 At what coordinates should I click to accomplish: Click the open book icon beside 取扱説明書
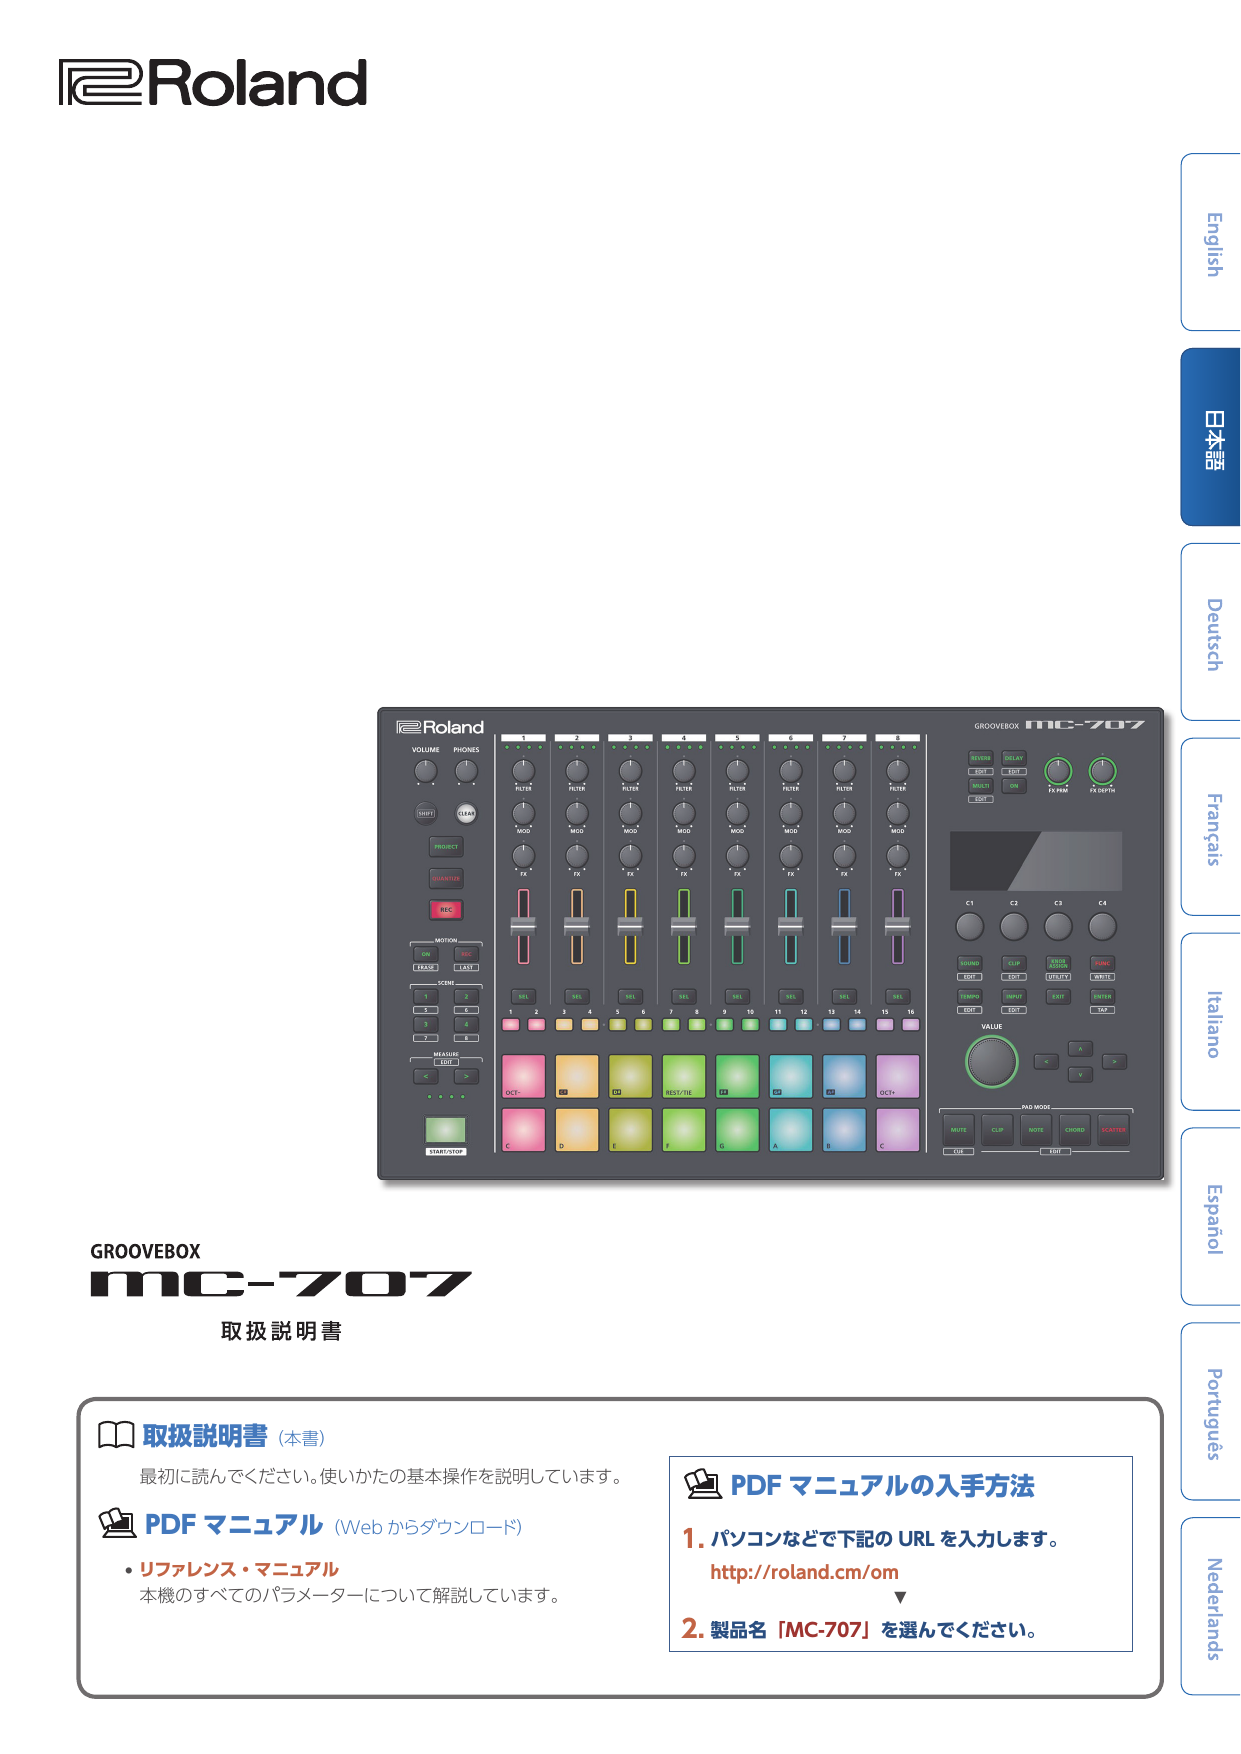(x=116, y=1436)
